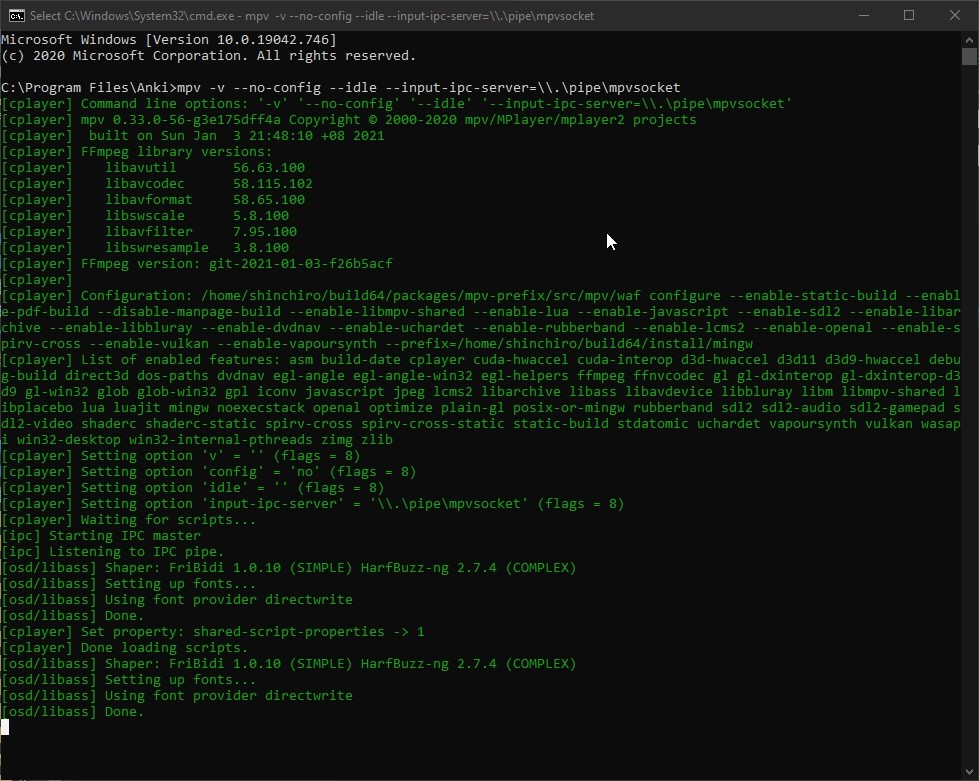Click the 'Done loading scripts.' line
The height and width of the screenshot is (781, 979).
point(124,647)
